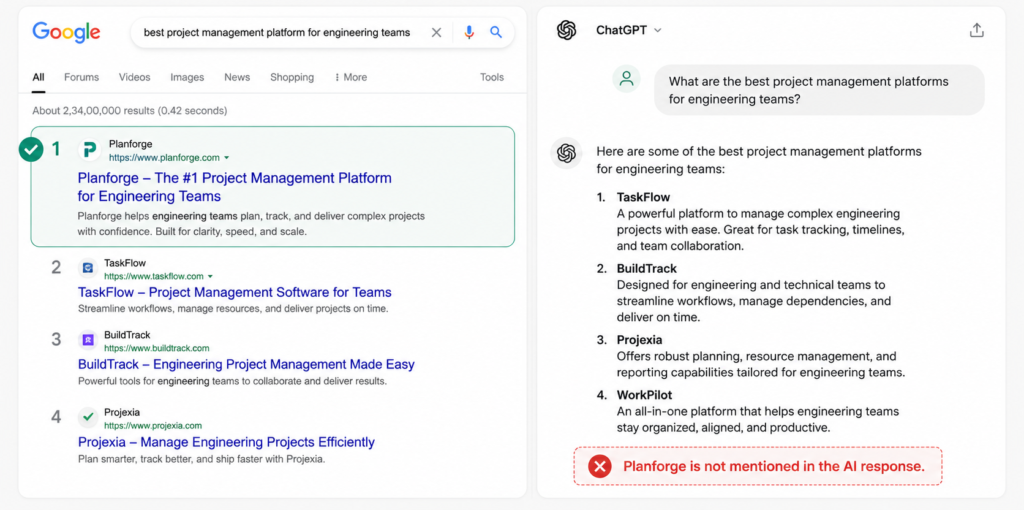
Task: Open the Planforge #1 Project Management Platform link
Action: coord(234,187)
